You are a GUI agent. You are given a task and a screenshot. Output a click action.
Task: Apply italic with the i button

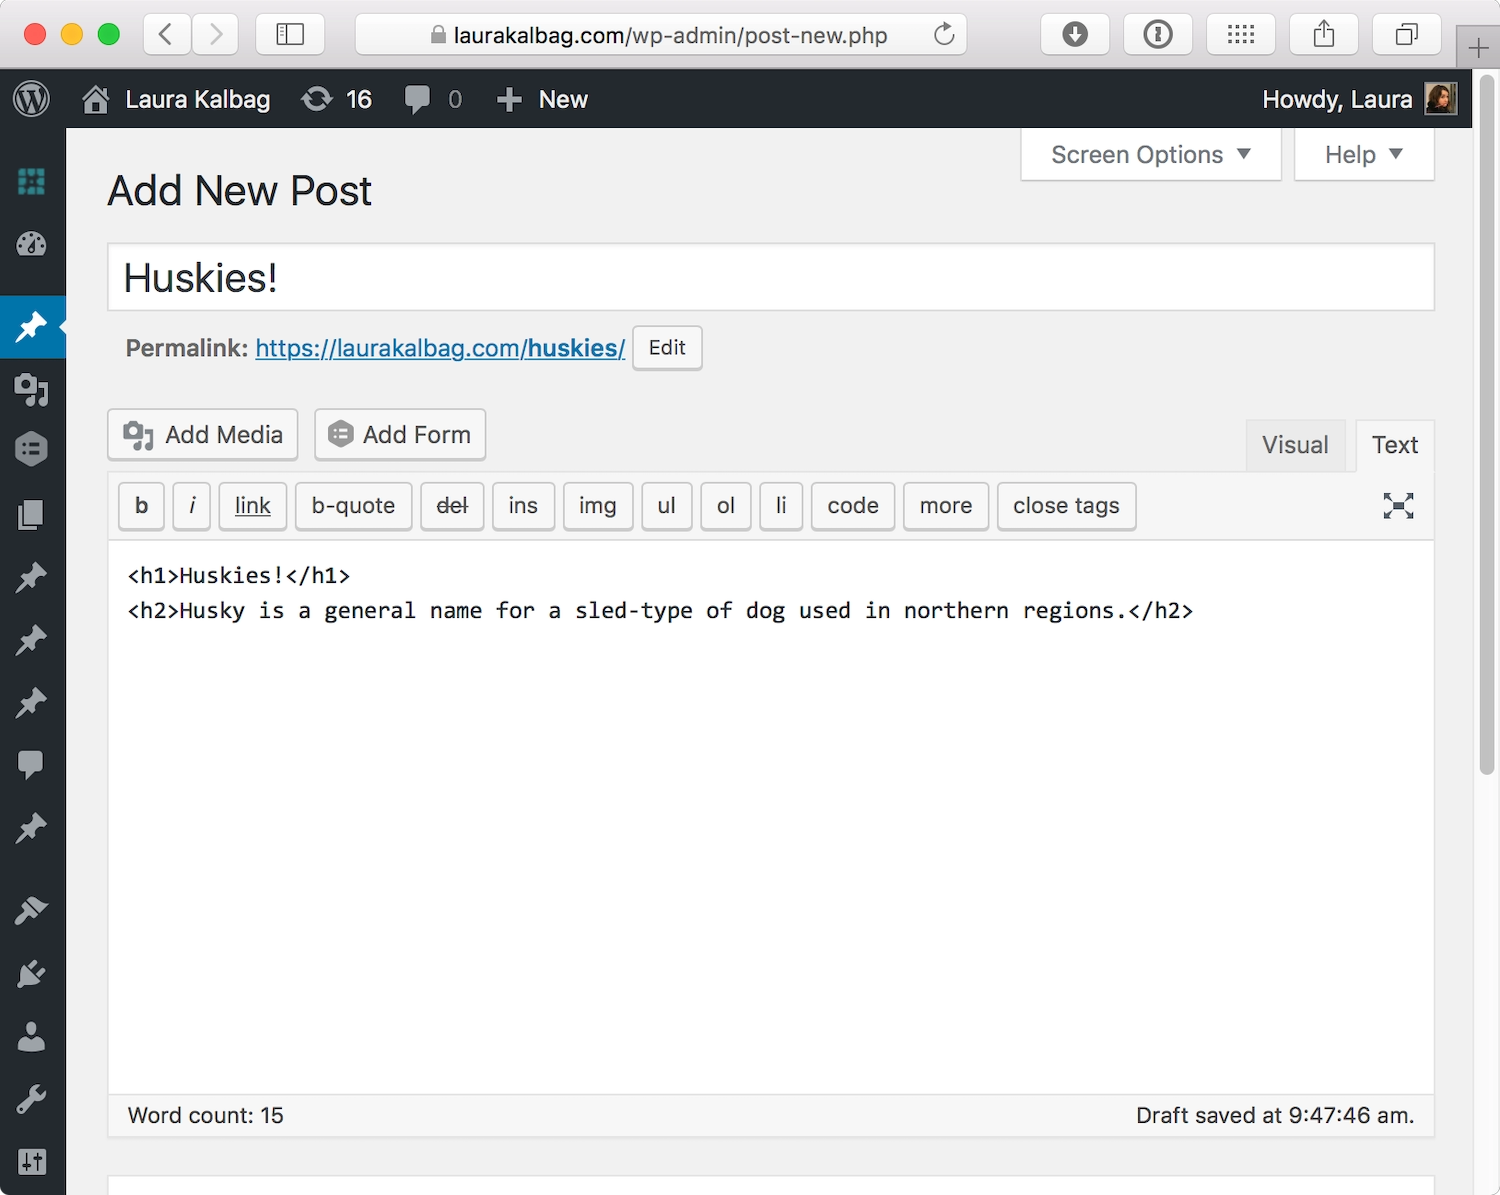click(191, 506)
